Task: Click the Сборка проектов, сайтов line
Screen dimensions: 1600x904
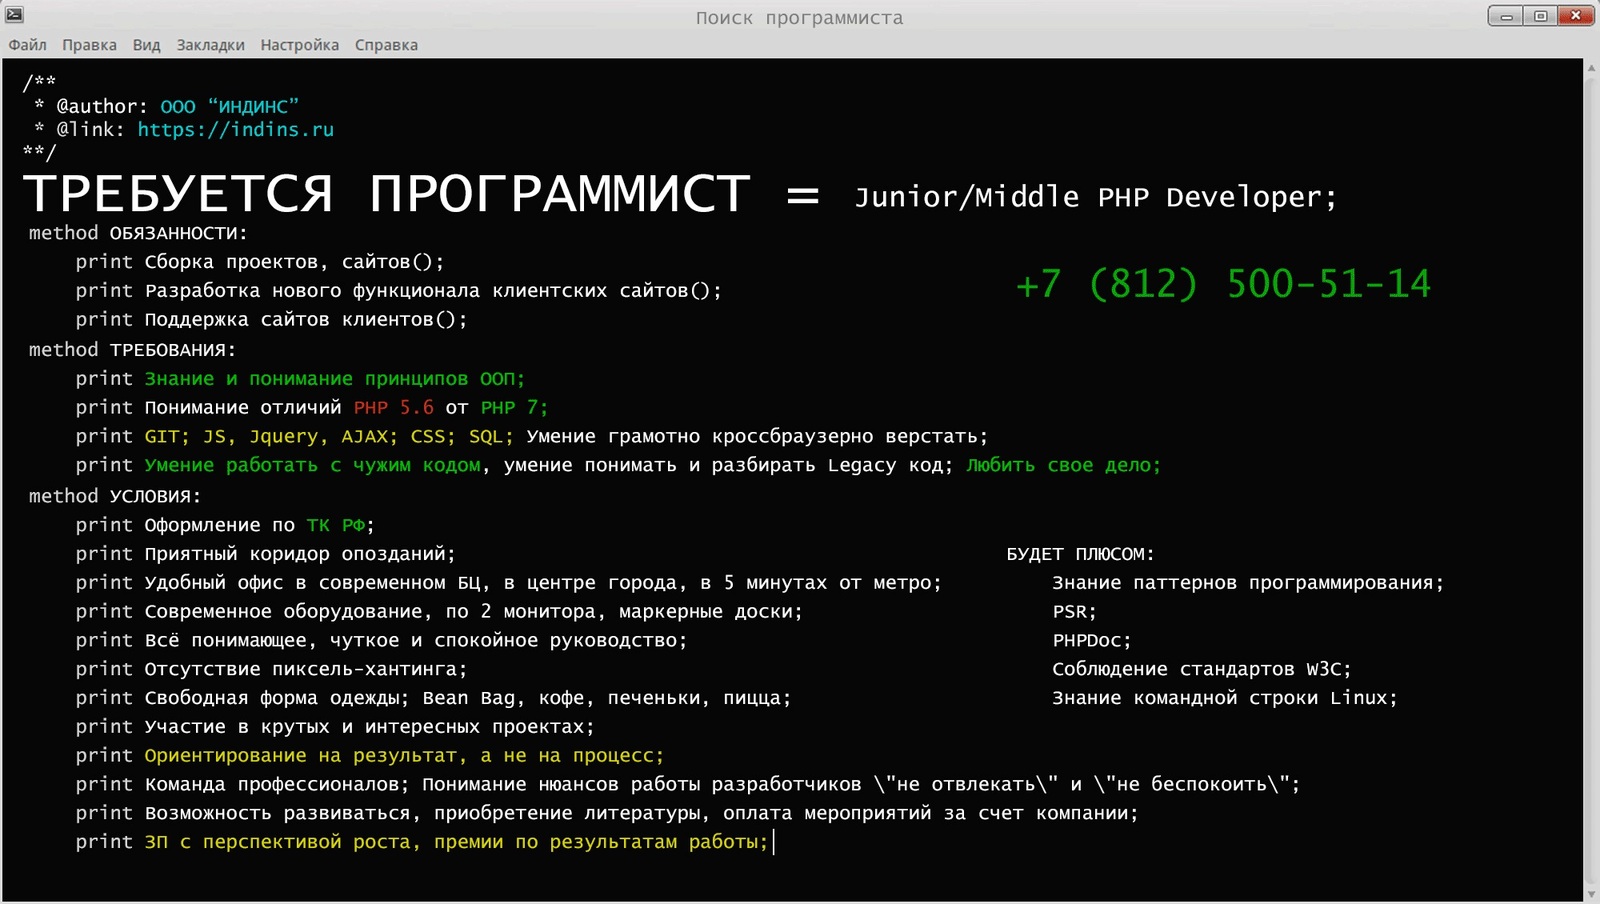Action: 260,262
